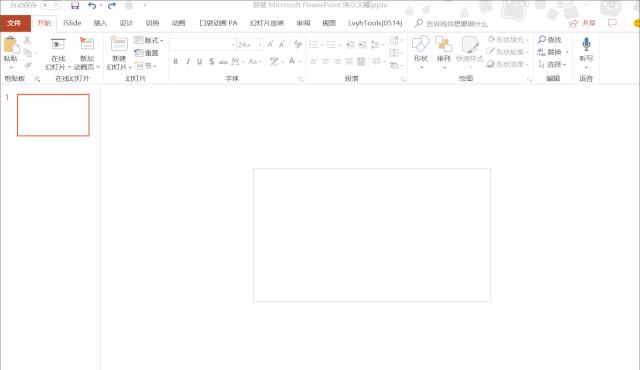The image size is (640, 370).
Task: Clear all text formatting
Action: click(x=298, y=44)
